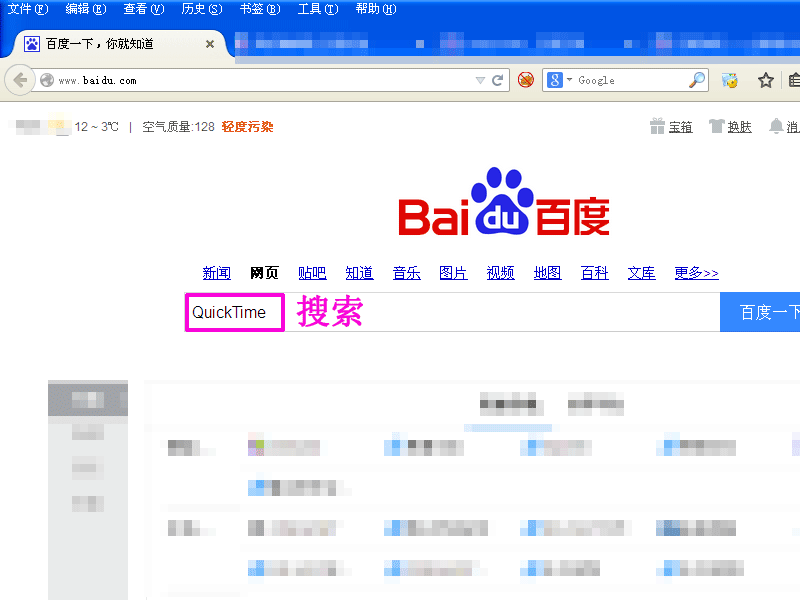Screen dimensions: 800x600
Task: Click the colorful extension icon beside search box
Action: pyautogui.click(x=730, y=80)
